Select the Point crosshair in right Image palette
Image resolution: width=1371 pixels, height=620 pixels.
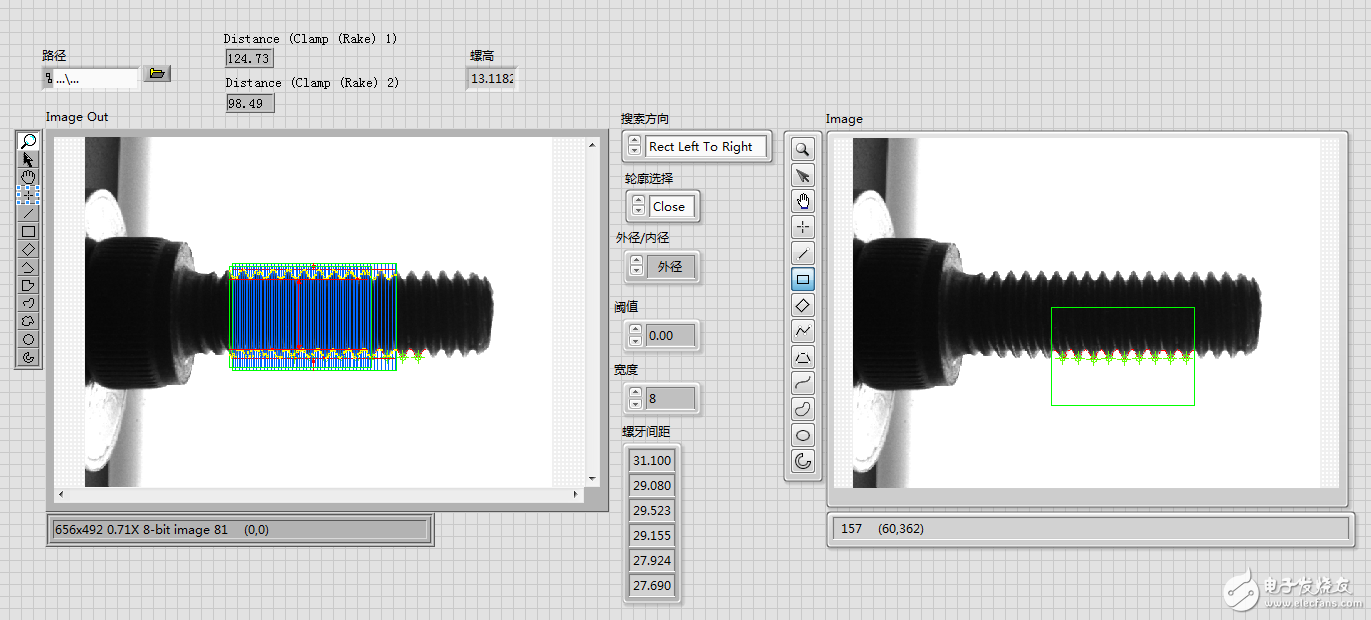pyautogui.click(x=803, y=228)
